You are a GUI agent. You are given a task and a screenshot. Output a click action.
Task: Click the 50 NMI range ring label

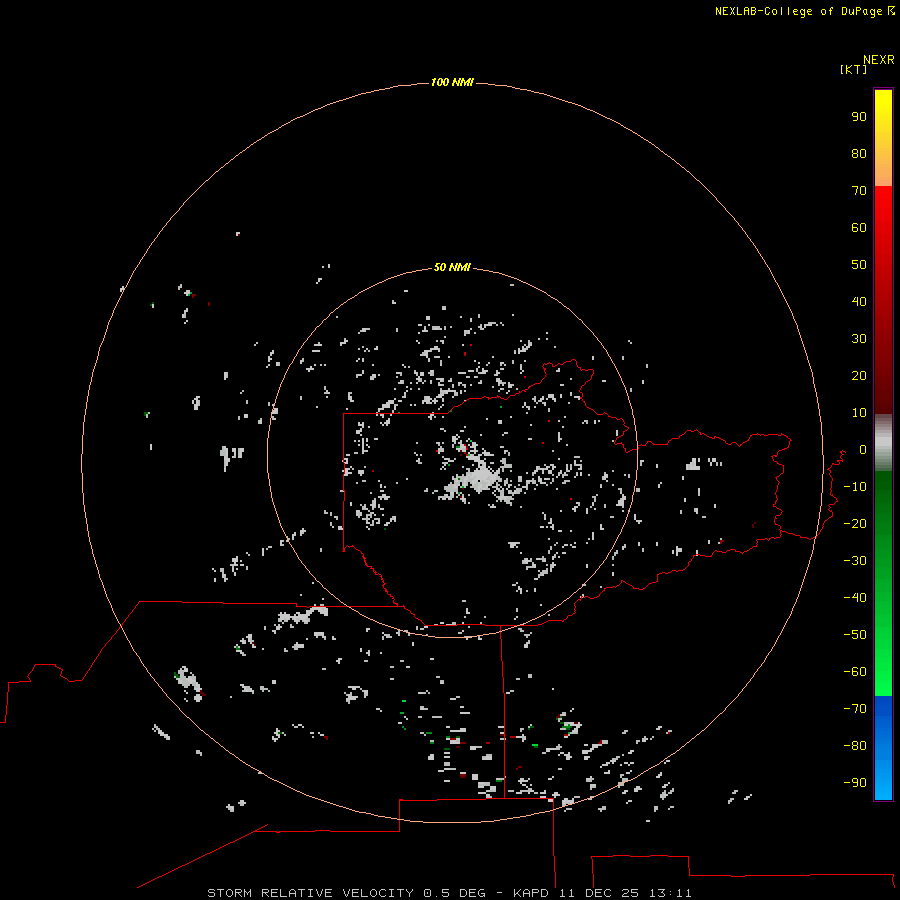(x=452, y=267)
